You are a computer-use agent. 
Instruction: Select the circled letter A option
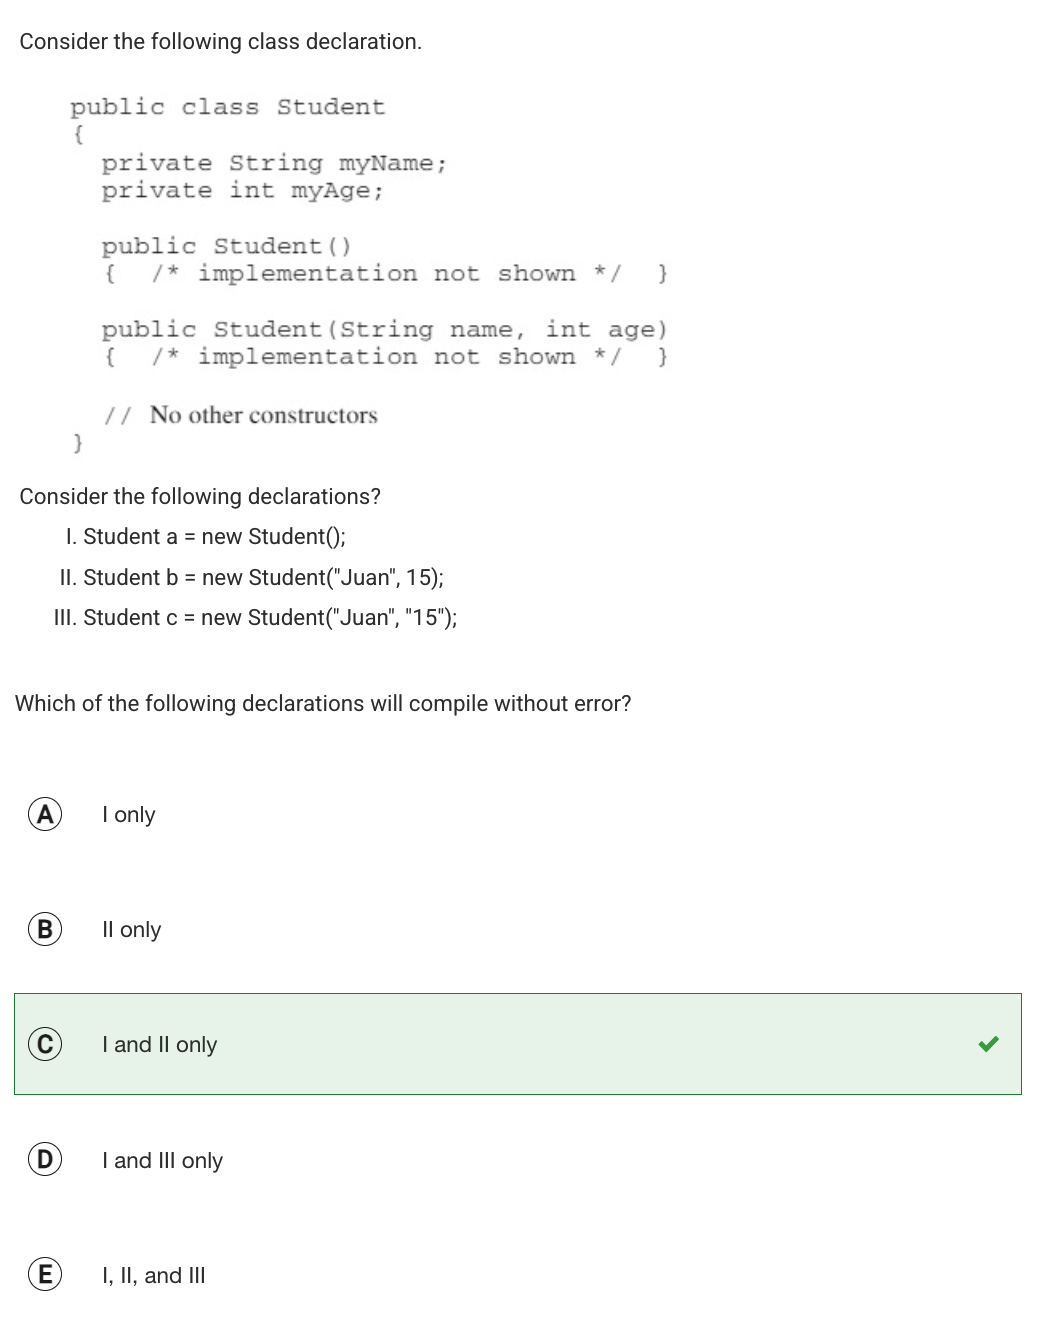(44, 814)
